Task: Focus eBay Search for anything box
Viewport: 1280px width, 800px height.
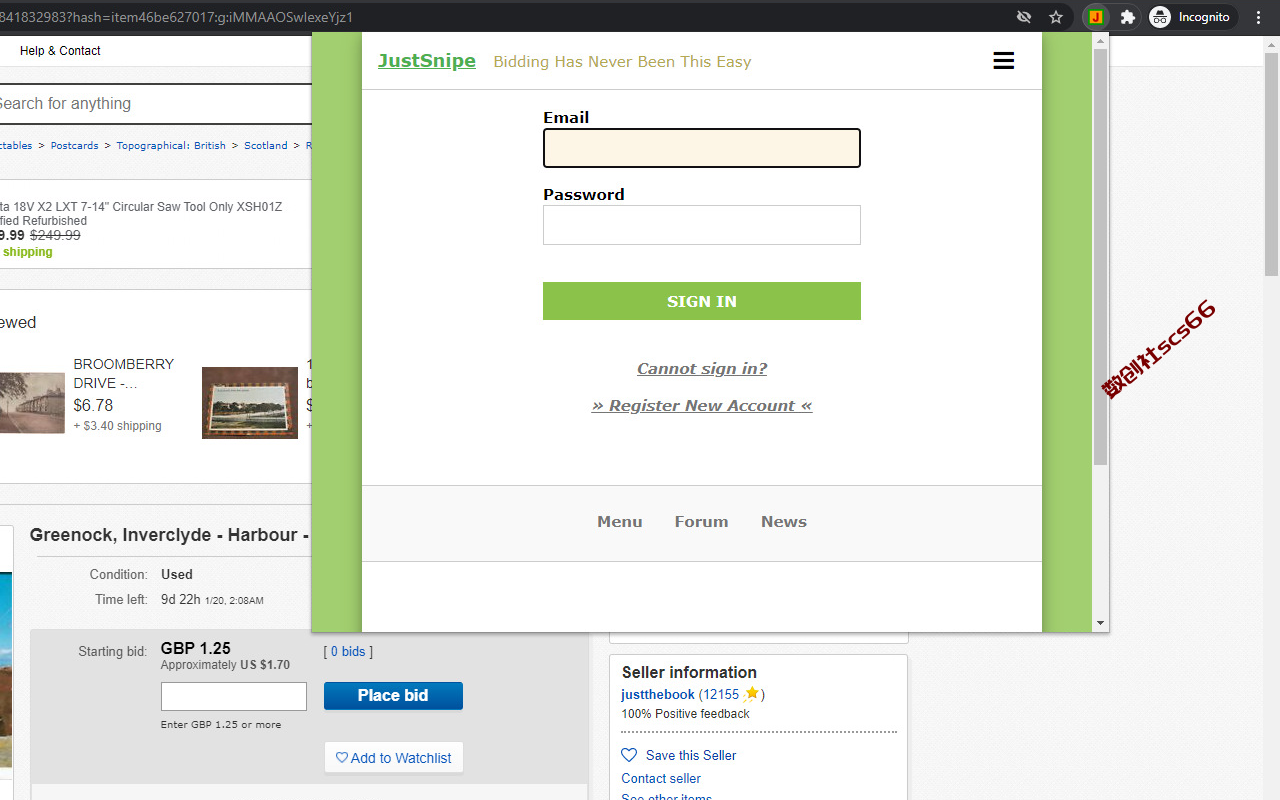Action: 155,104
